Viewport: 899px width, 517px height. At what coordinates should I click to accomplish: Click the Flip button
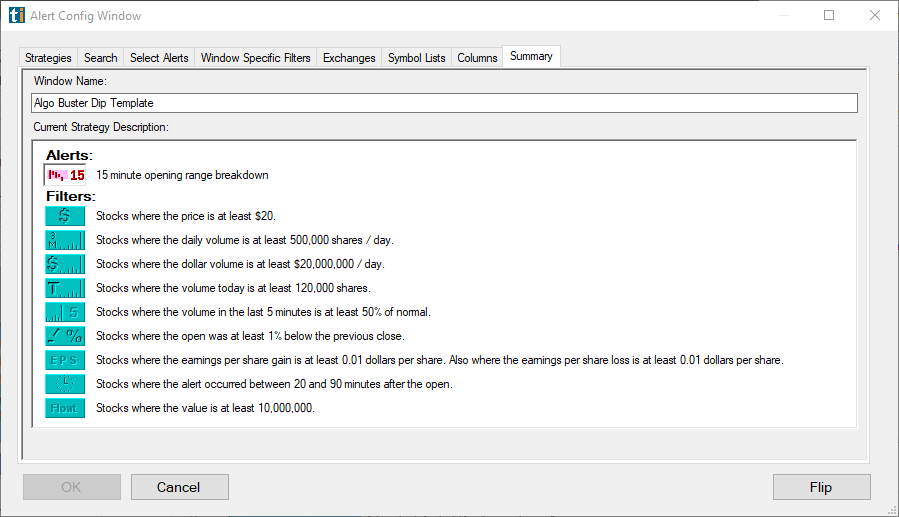click(821, 487)
